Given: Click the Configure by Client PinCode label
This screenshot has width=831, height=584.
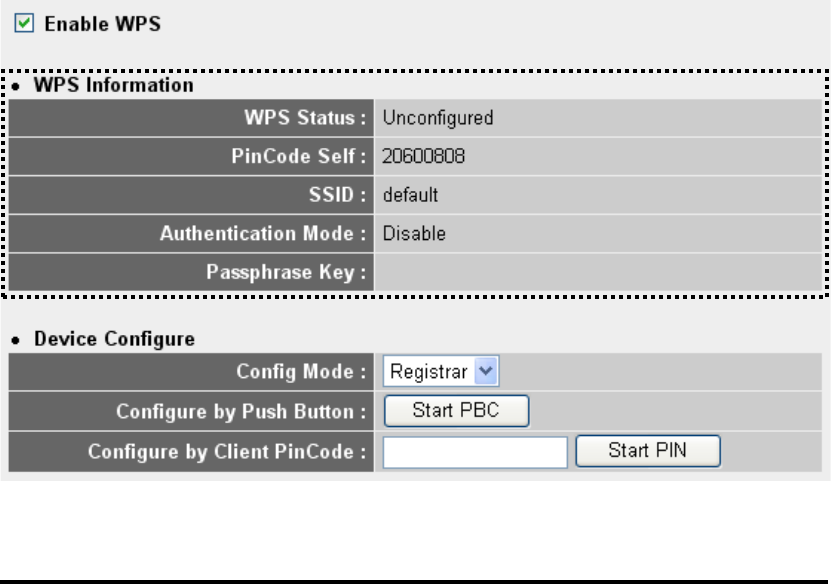Looking at the screenshot, I should (x=227, y=452).
